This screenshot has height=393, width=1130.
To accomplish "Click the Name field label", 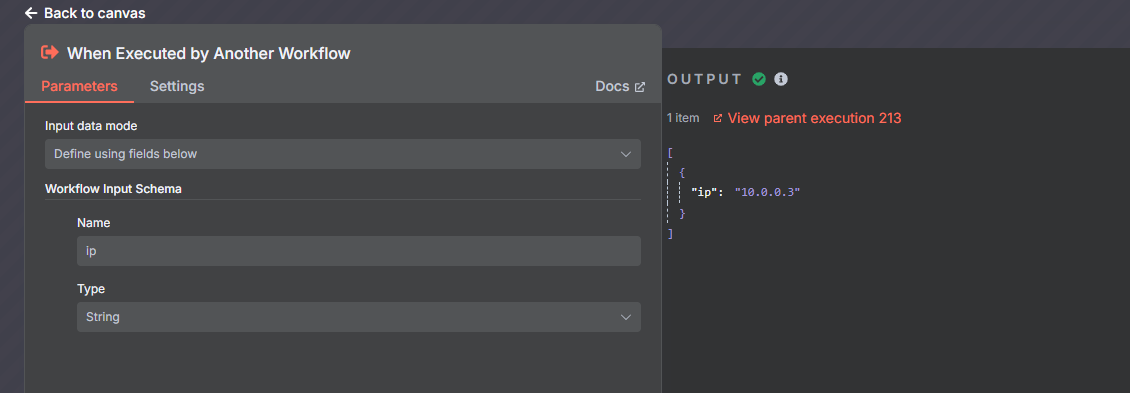I will (x=94, y=224).
